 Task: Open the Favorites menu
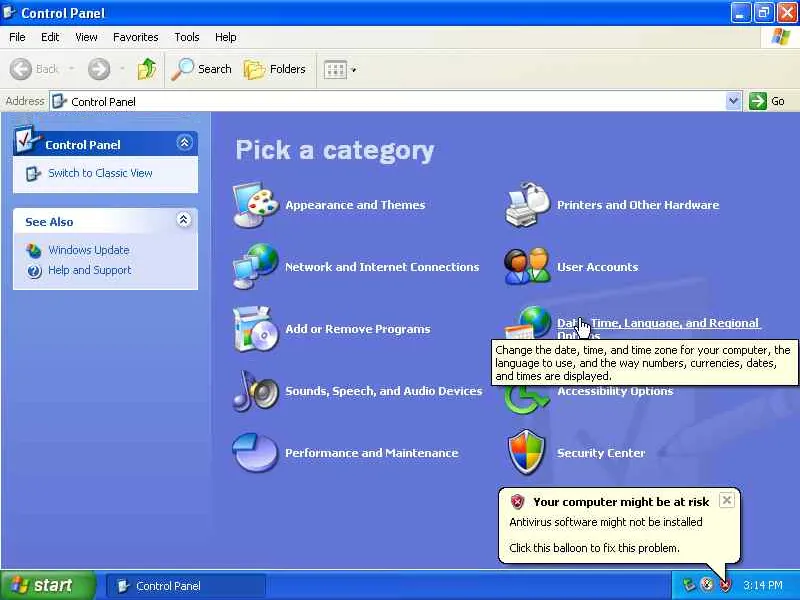[136, 37]
